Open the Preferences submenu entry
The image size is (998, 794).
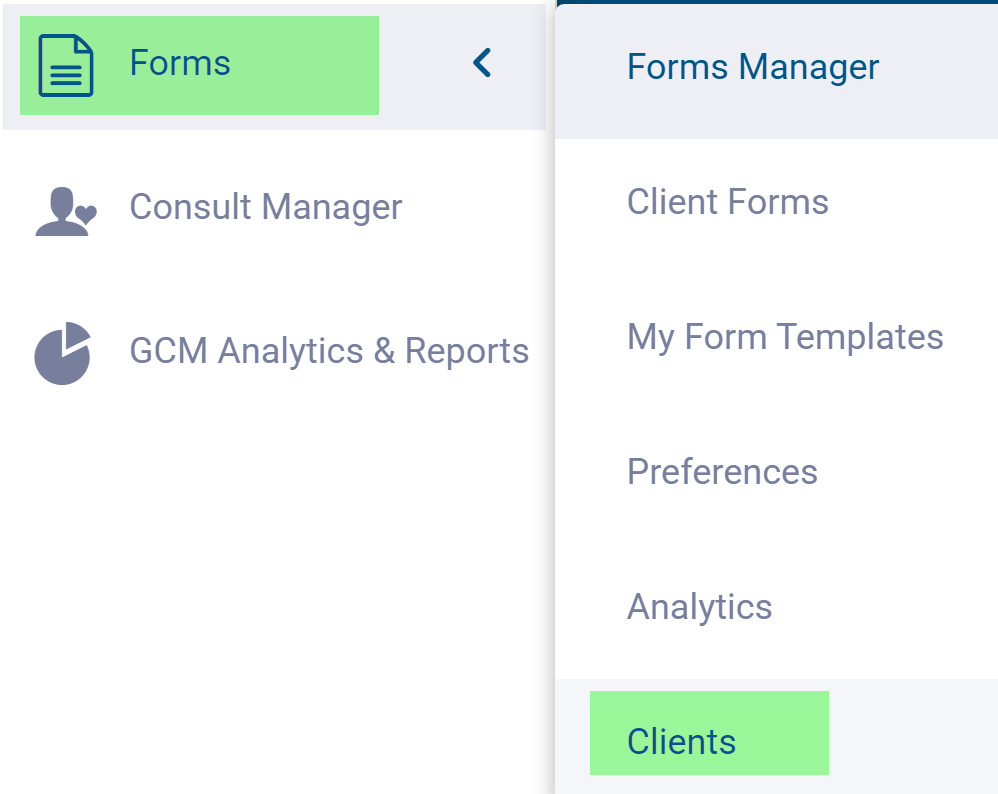pos(722,471)
